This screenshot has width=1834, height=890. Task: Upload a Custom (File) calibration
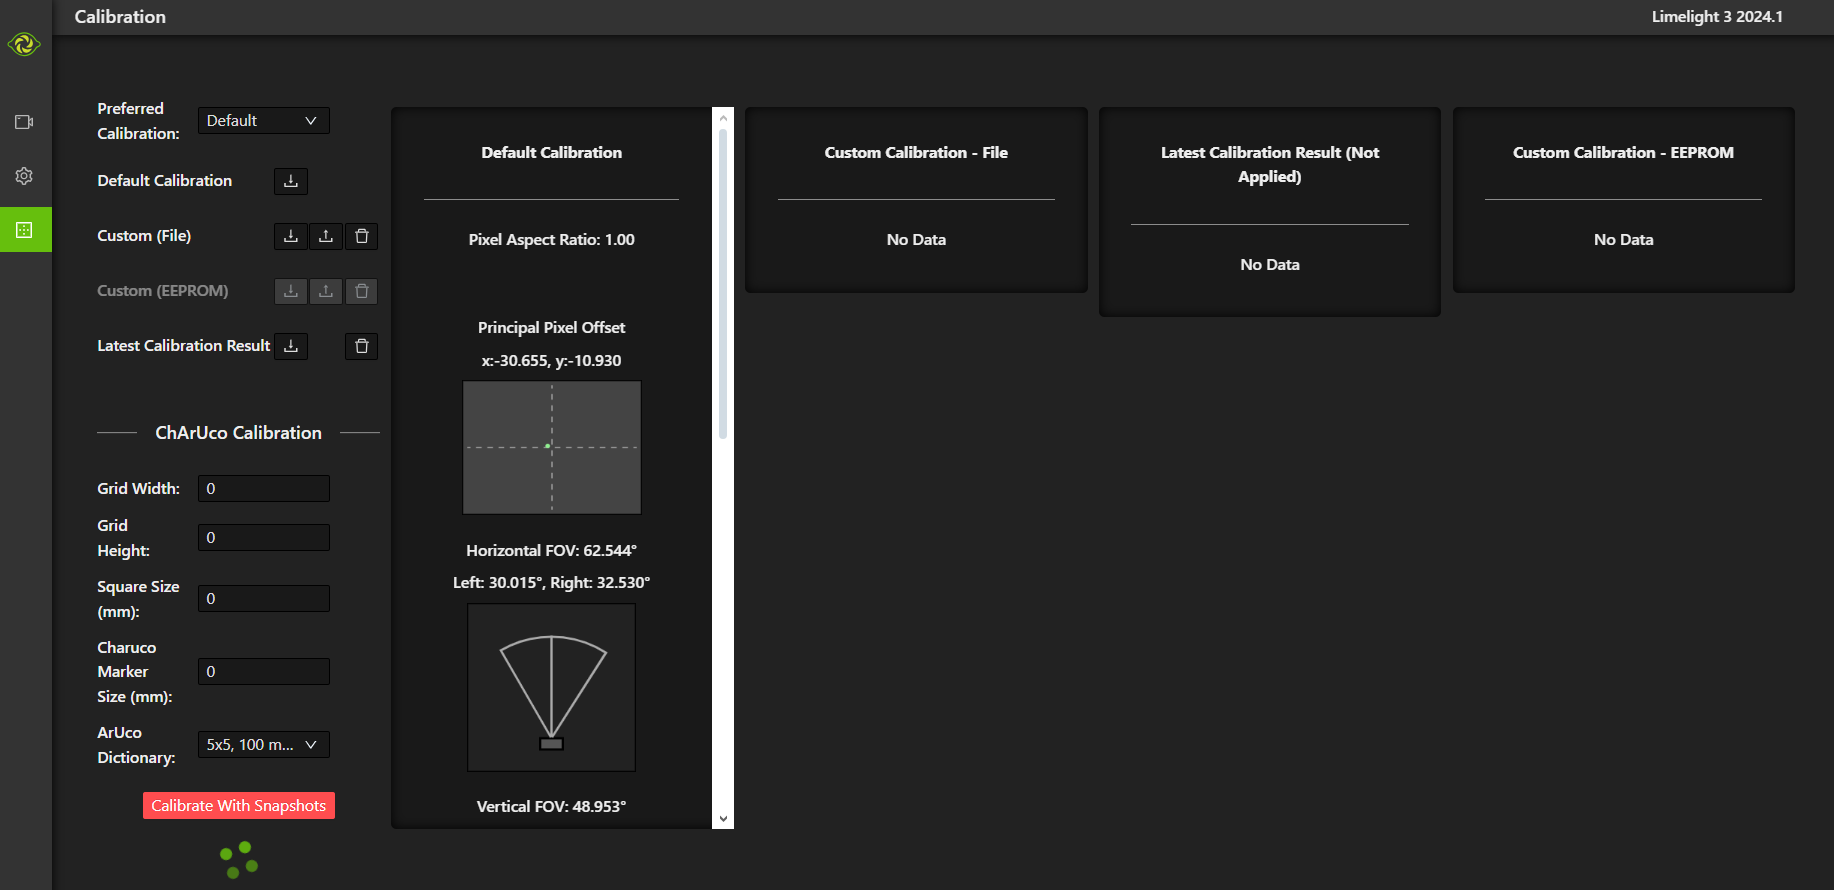tap(326, 236)
